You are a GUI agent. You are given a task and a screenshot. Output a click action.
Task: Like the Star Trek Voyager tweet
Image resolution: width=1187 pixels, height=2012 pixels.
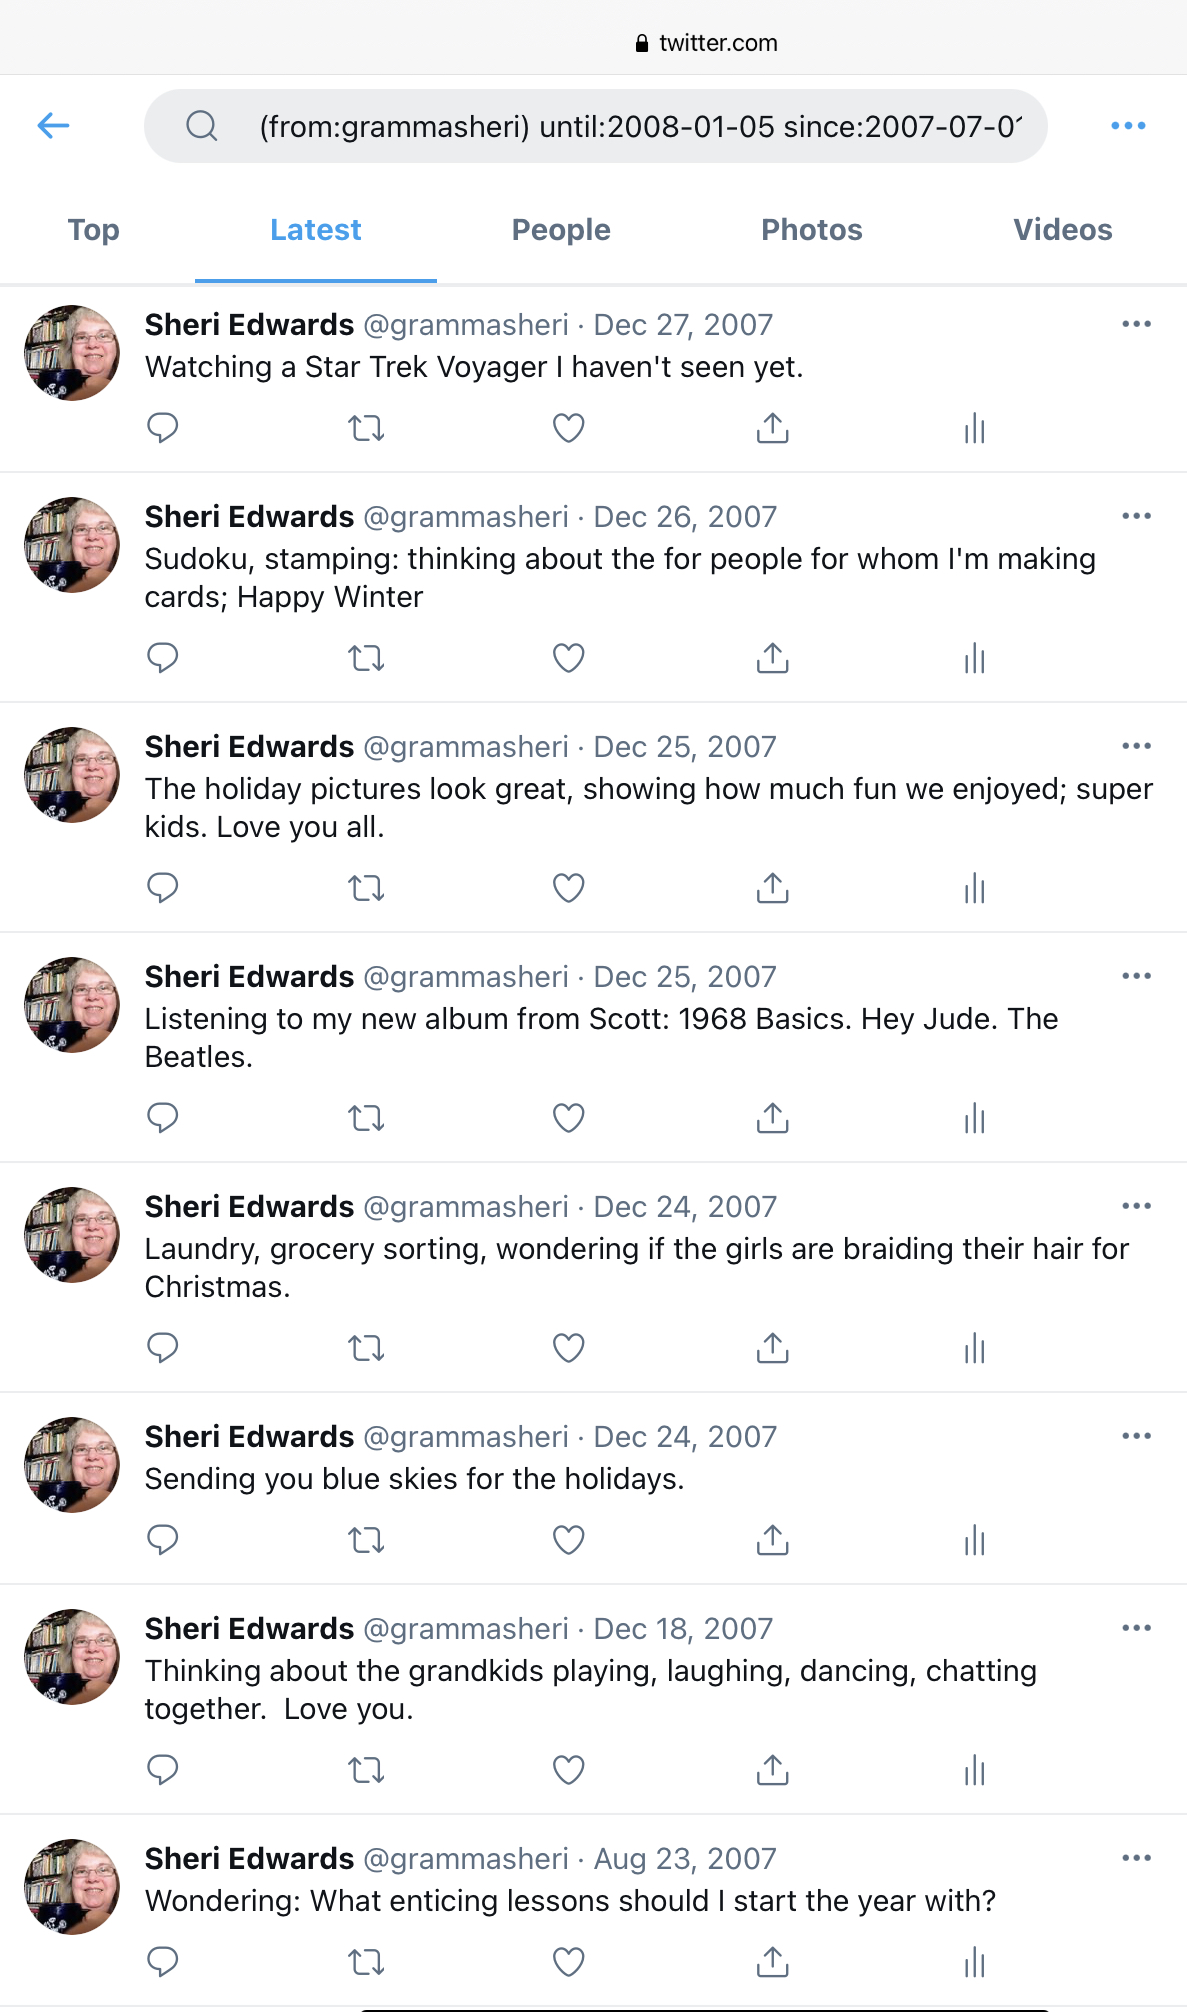(x=568, y=429)
